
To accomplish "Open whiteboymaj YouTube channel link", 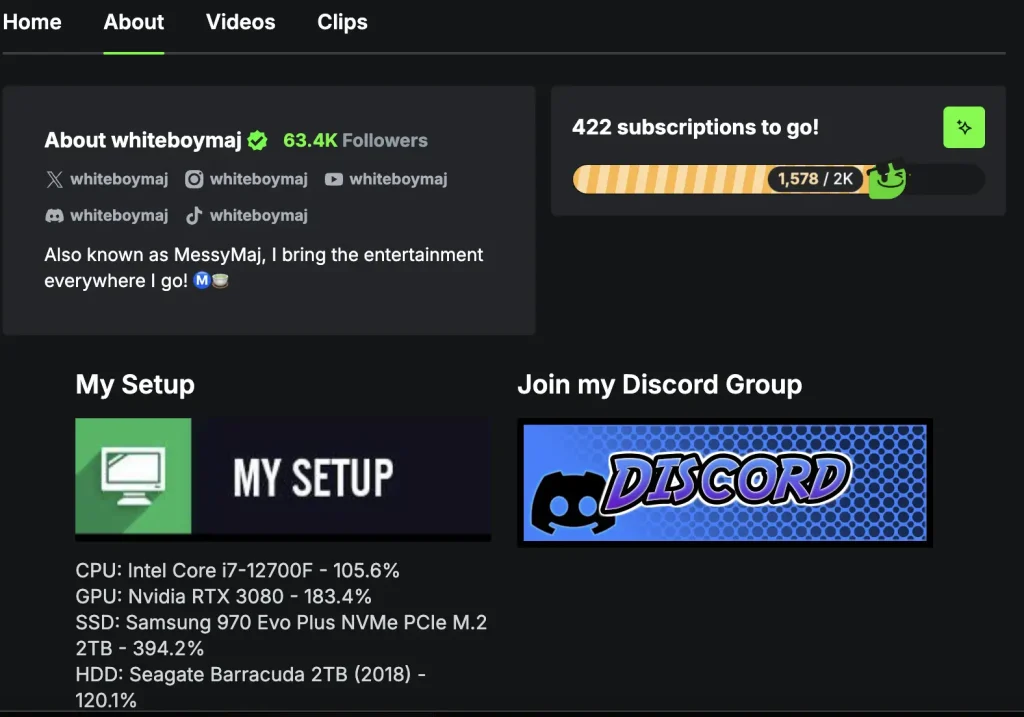I will 398,179.
